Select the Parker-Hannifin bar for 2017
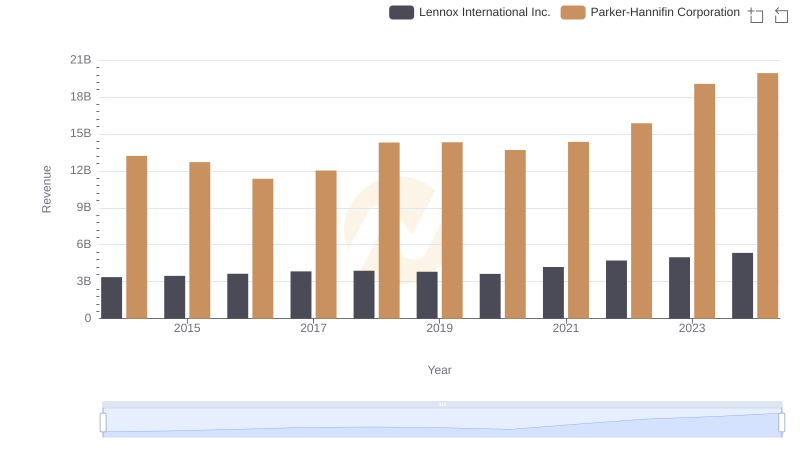The height and width of the screenshot is (461, 800). coord(326,244)
